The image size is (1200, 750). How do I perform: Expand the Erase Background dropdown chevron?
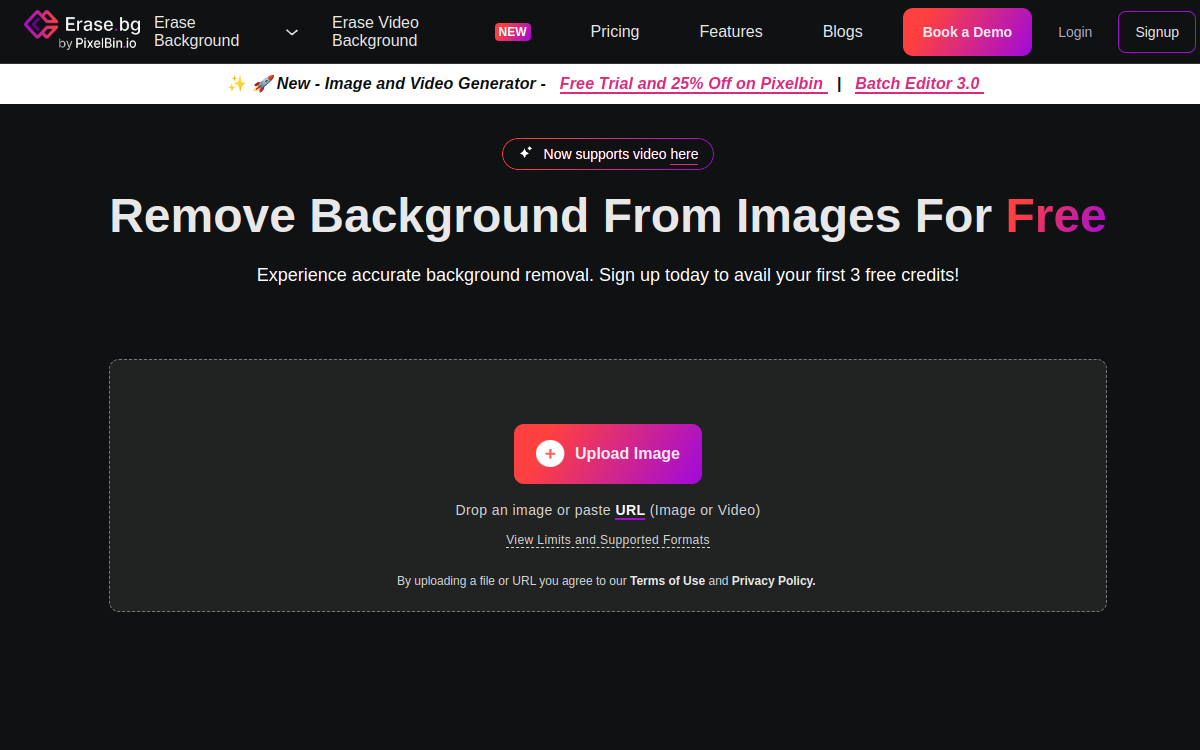pyautogui.click(x=292, y=32)
